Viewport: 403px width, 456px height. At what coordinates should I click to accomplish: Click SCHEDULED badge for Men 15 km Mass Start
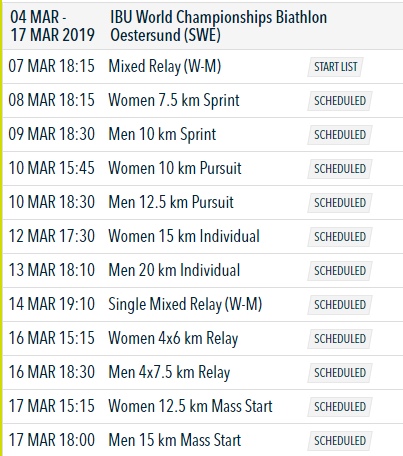tap(340, 441)
